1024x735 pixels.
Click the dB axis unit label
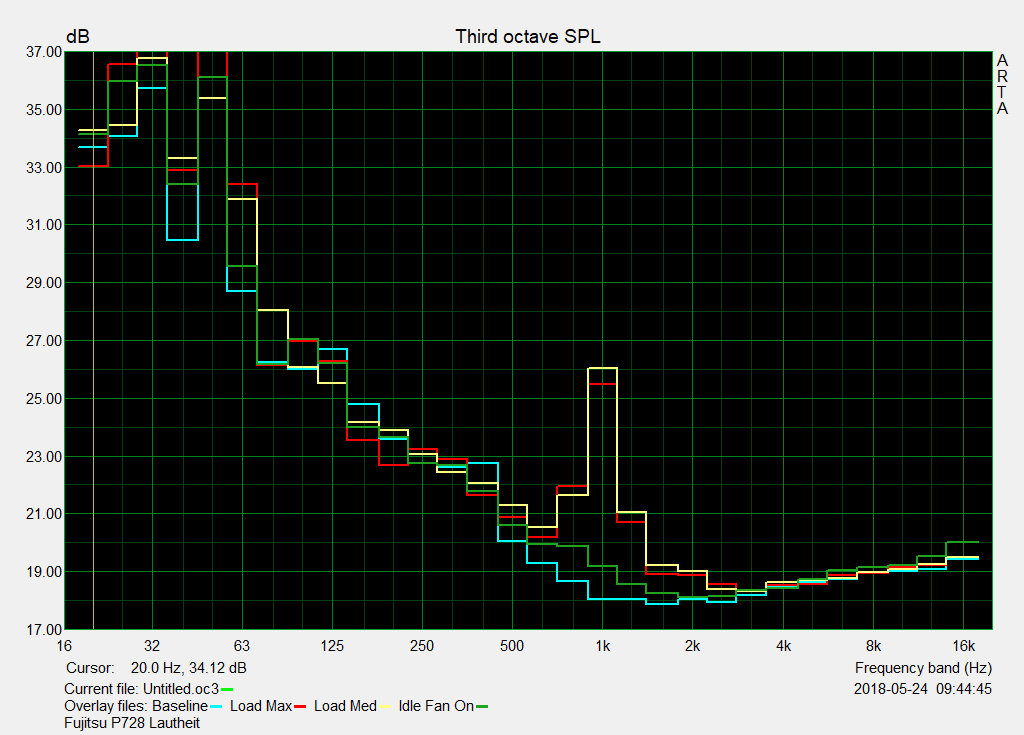(78, 37)
